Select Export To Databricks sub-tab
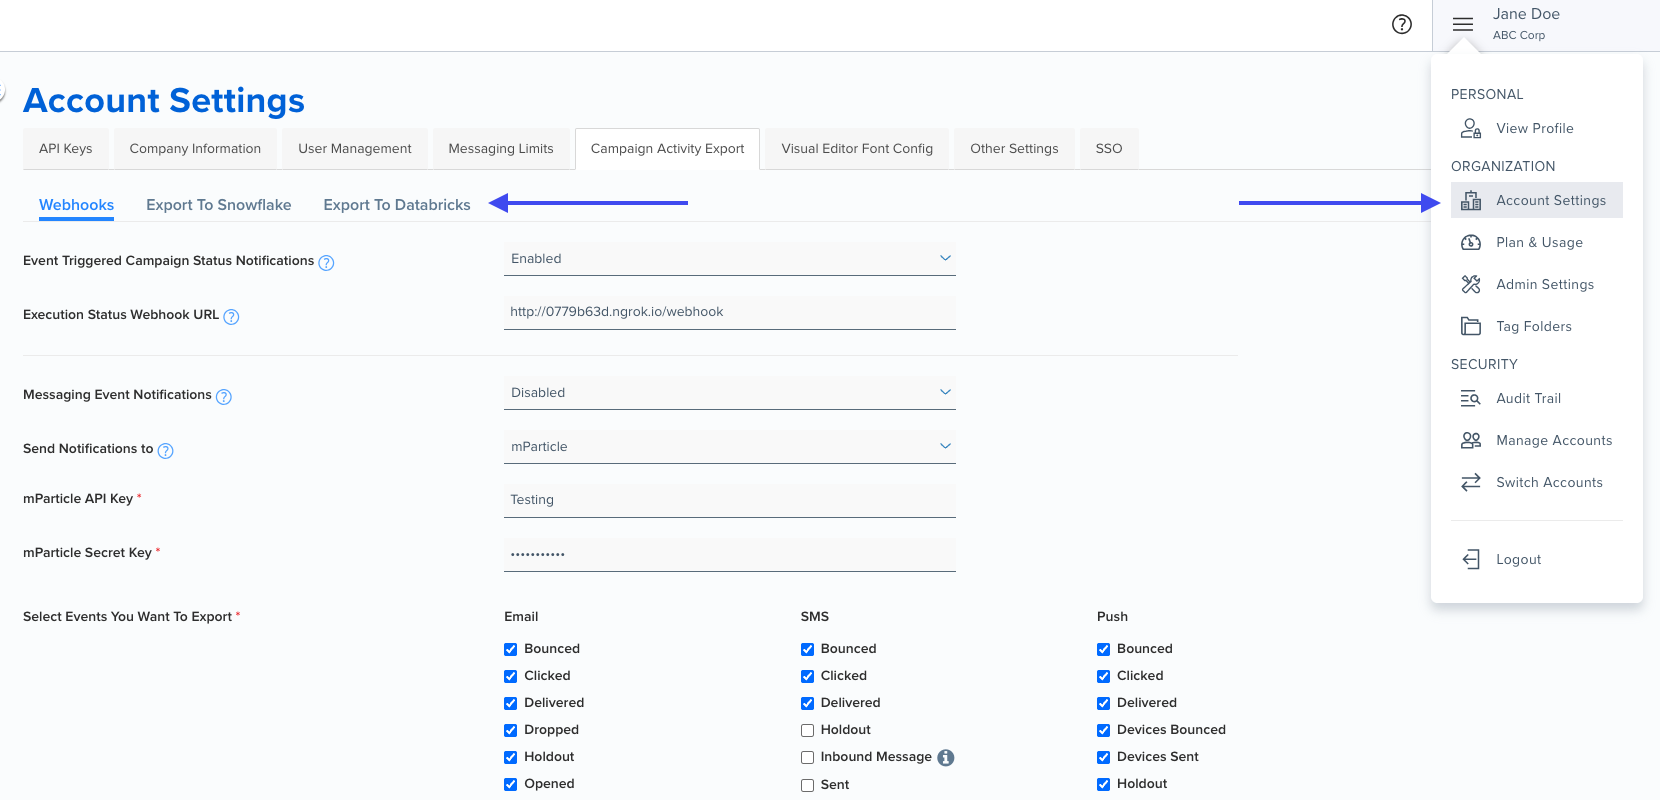Viewport: 1660px width, 800px height. click(397, 205)
